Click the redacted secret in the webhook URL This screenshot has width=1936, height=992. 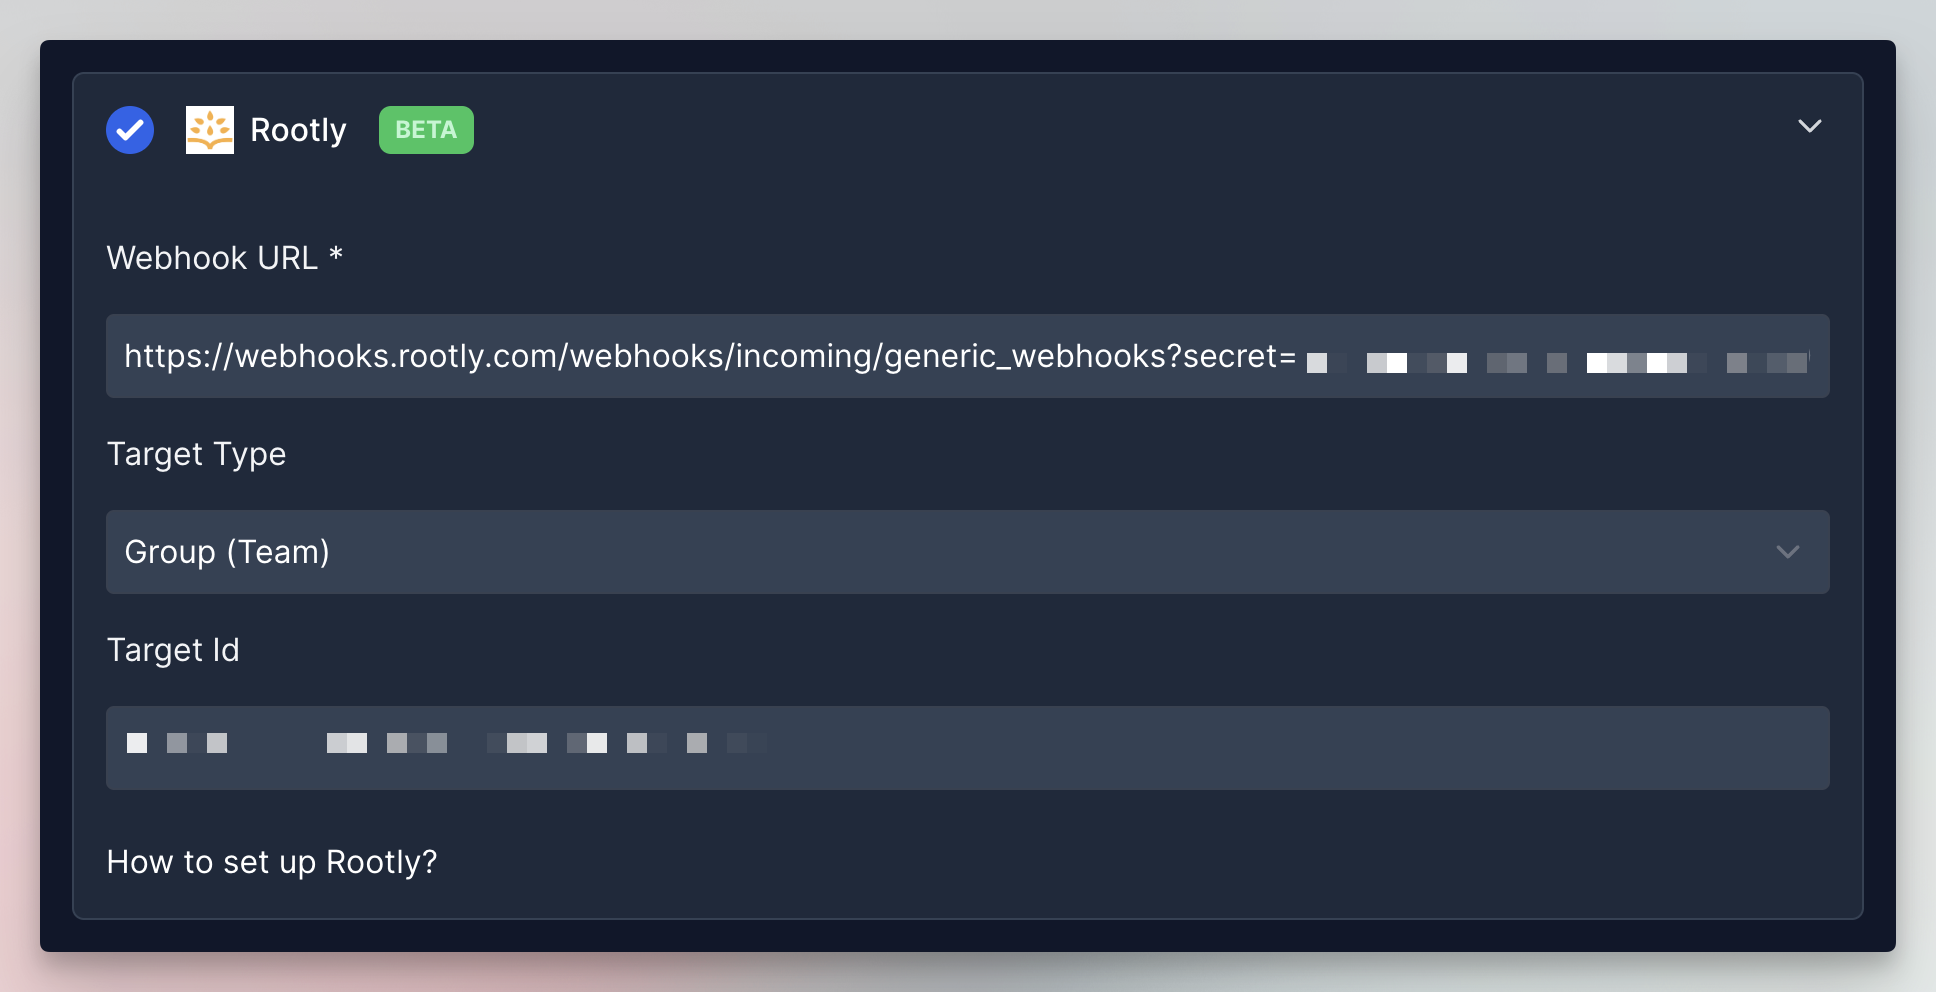pos(1556,362)
